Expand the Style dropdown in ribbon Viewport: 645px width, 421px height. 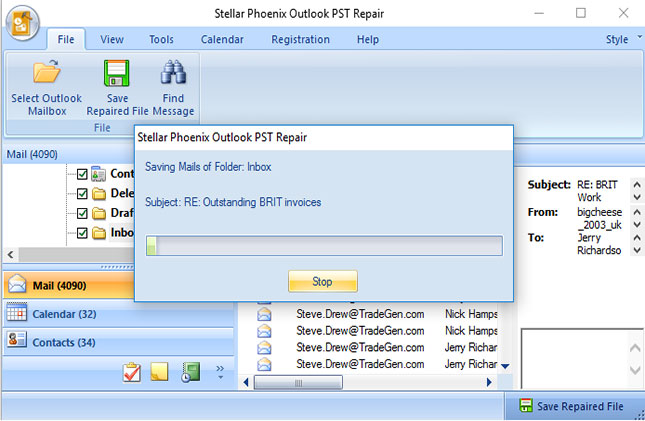tap(622, 40)
